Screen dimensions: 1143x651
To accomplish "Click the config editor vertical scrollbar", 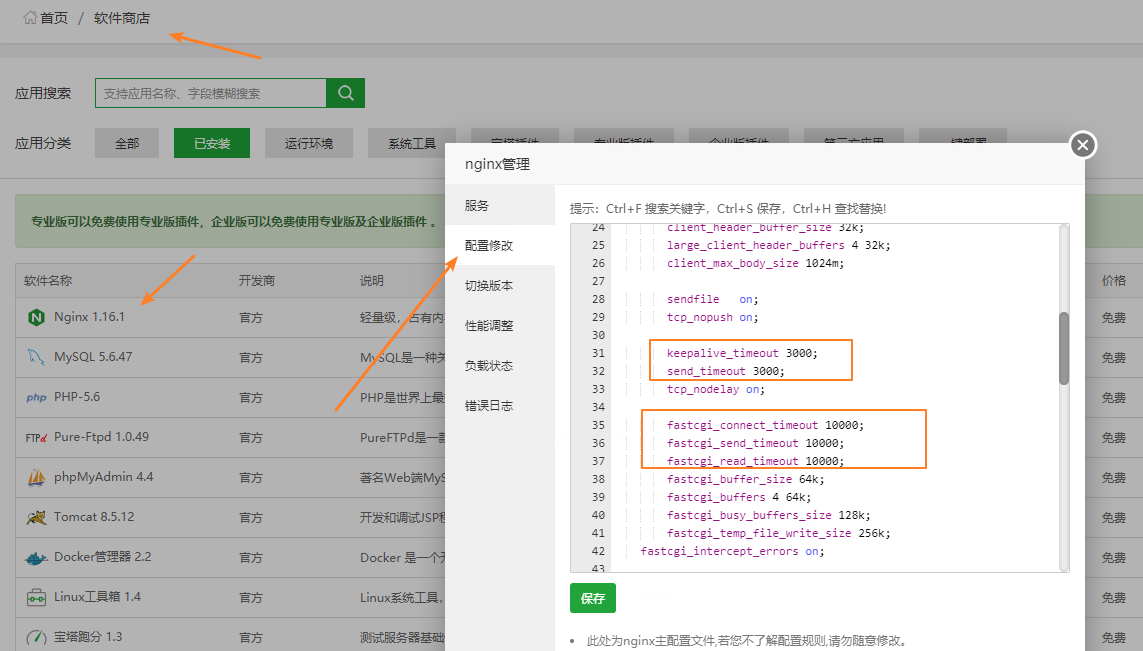I will point(1063,348).
